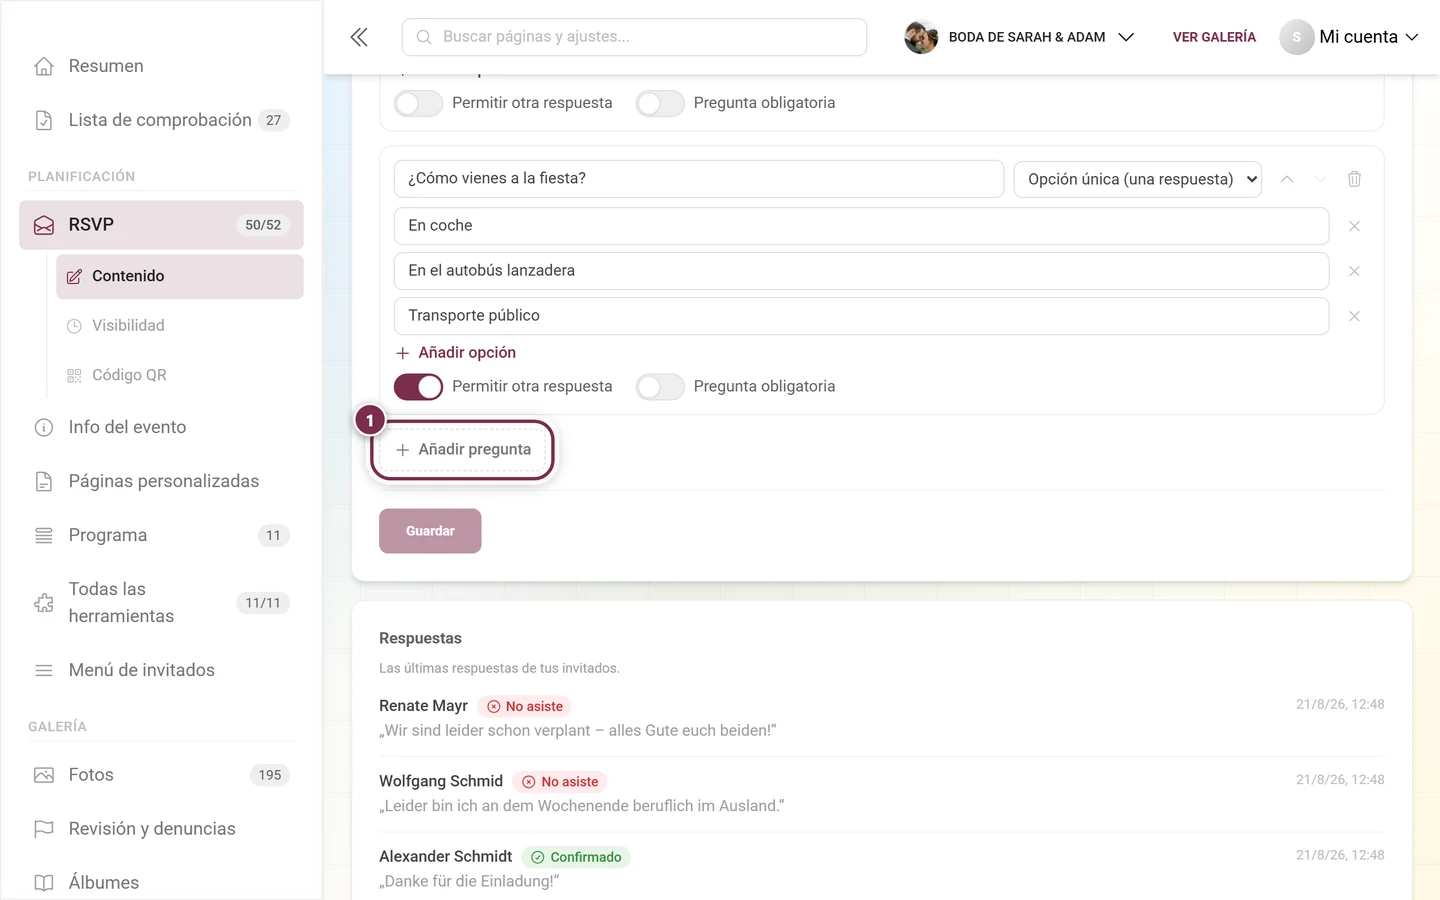Click the clock icon beside Visibilidad

74,326
